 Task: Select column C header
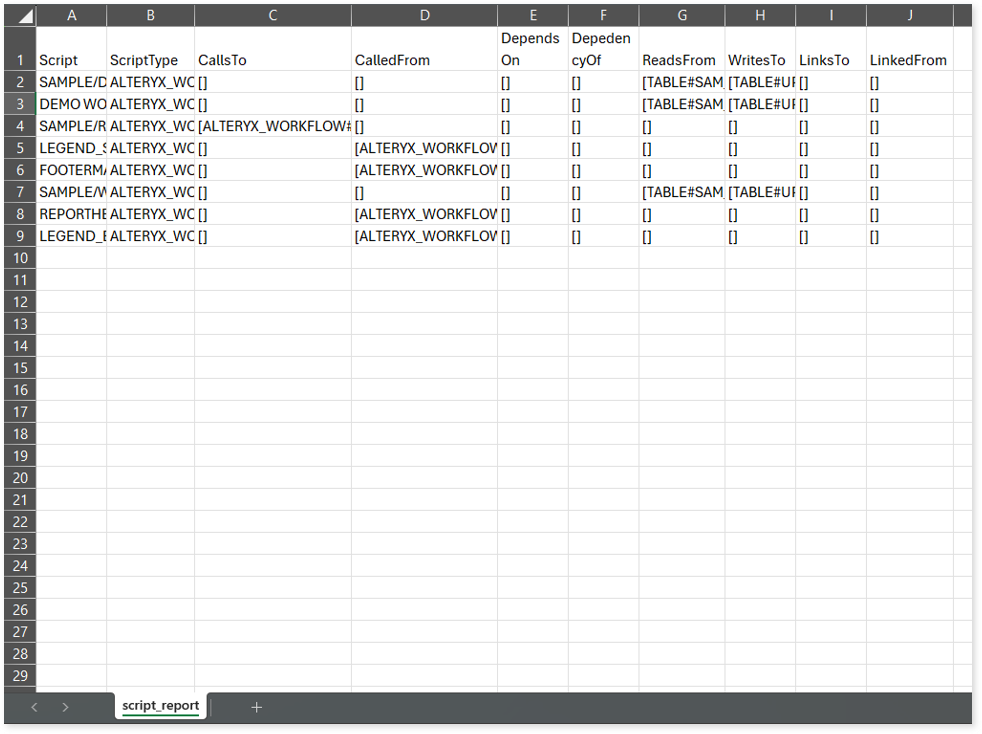pyautogui.click(x=273, y=16)
